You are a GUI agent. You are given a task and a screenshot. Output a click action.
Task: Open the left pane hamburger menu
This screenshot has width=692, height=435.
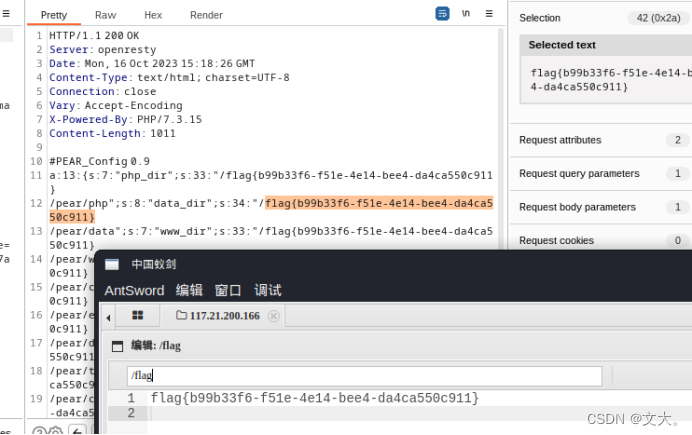tap(6, 14)
